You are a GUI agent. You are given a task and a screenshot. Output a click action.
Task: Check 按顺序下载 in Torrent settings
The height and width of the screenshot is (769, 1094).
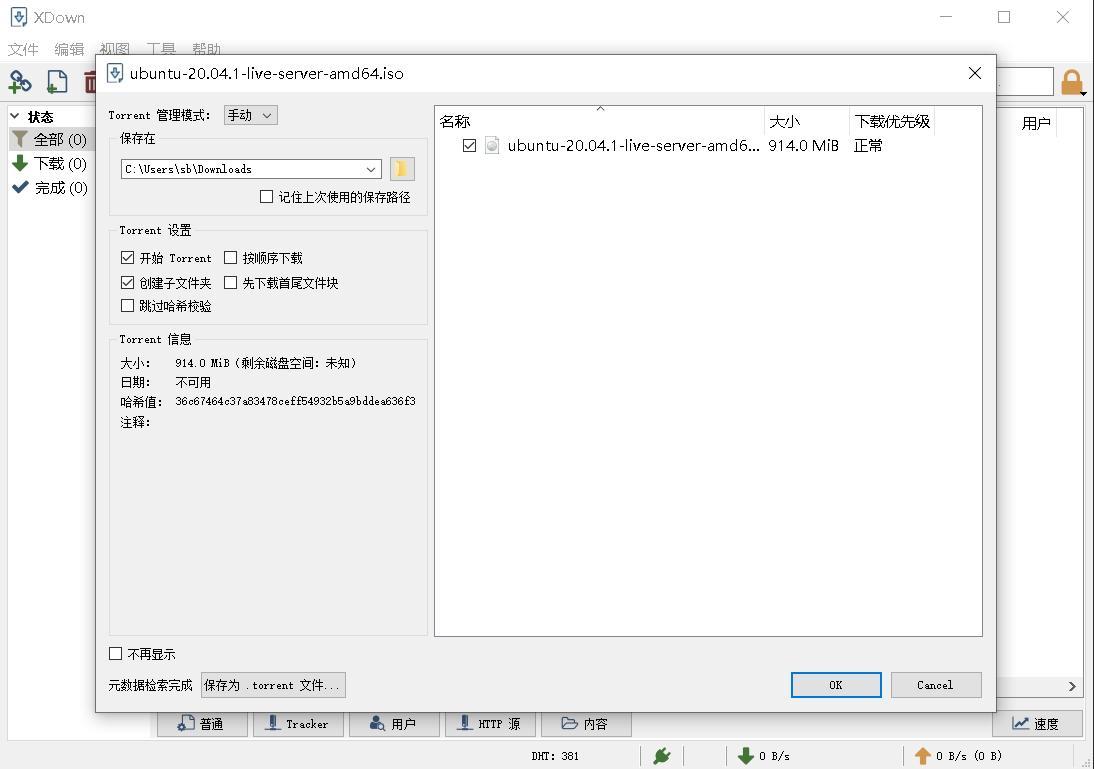pyautogui.click(x=230, y=257)
